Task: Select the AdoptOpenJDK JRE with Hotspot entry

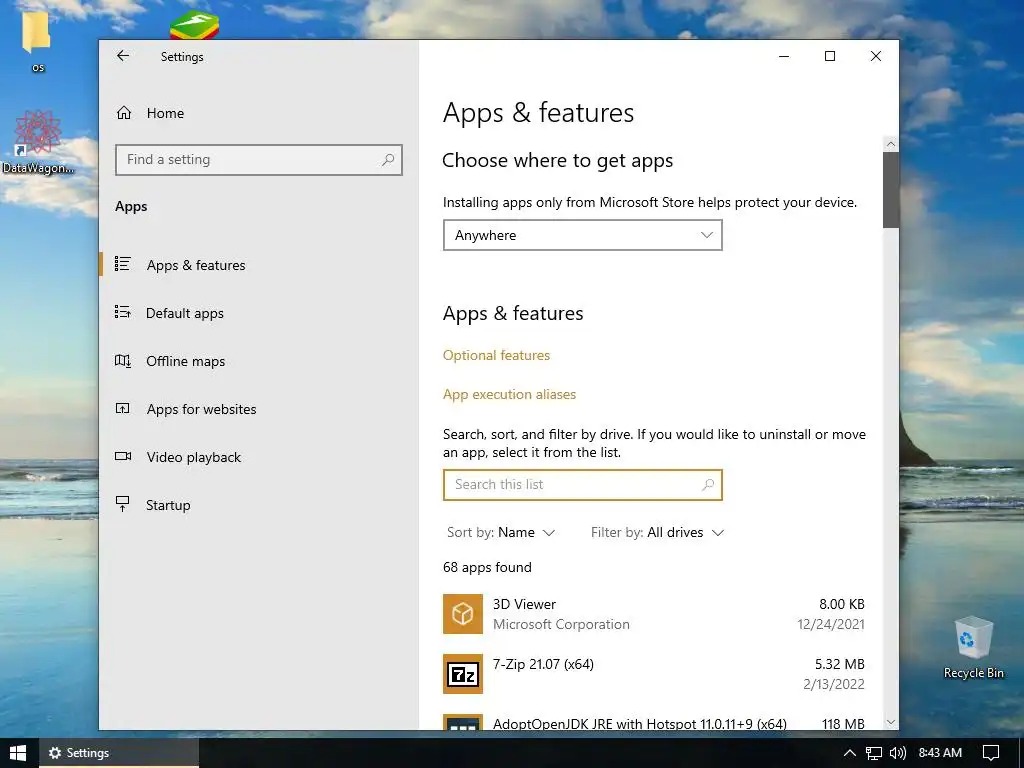Action: click(x=654, y=722)
